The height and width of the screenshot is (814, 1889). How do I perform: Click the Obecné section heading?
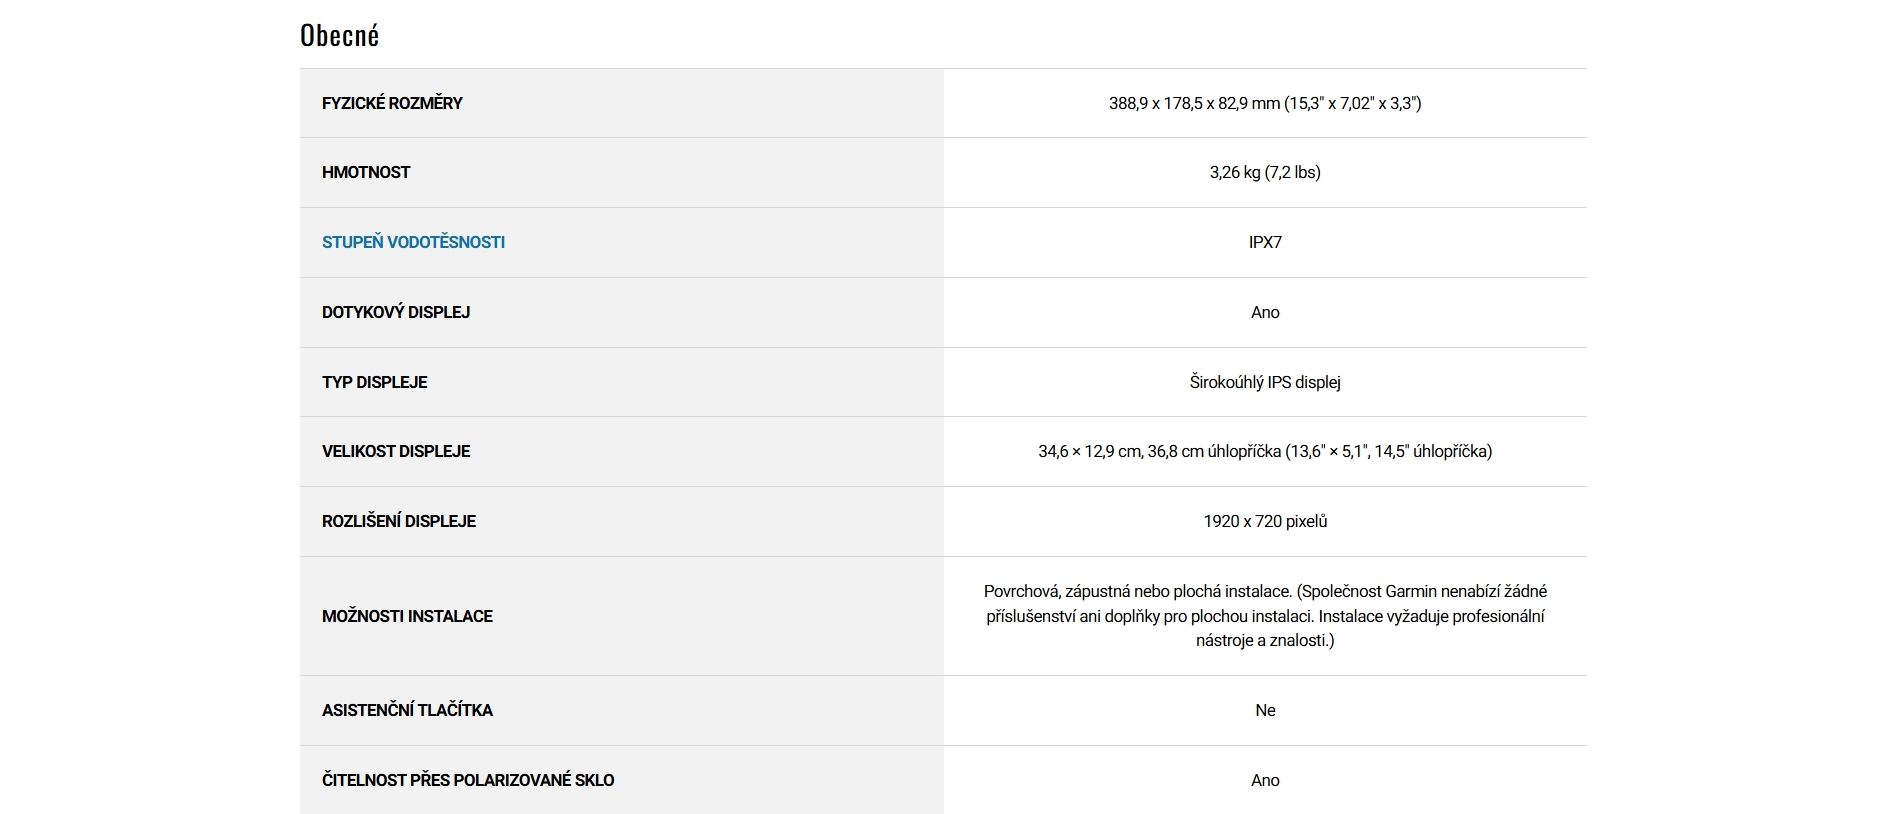click(x=339, y=36)
